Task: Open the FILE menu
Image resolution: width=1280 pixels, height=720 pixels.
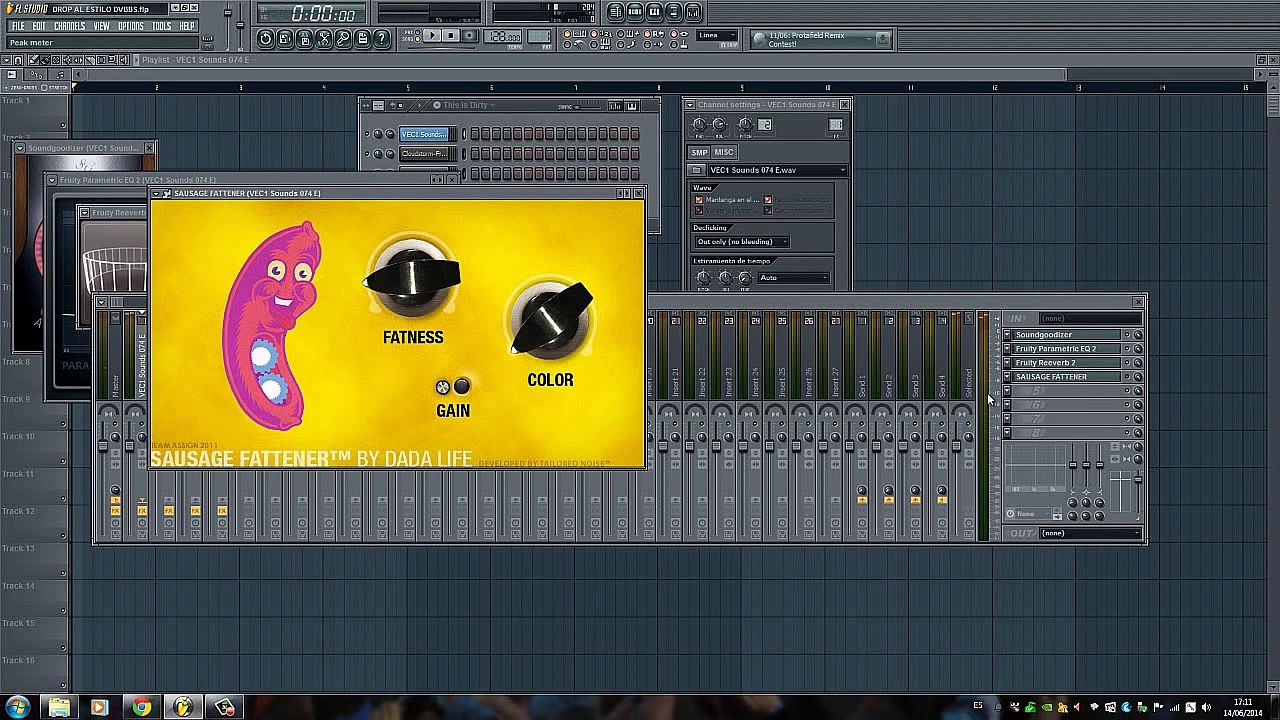Action: pos(18,26)
